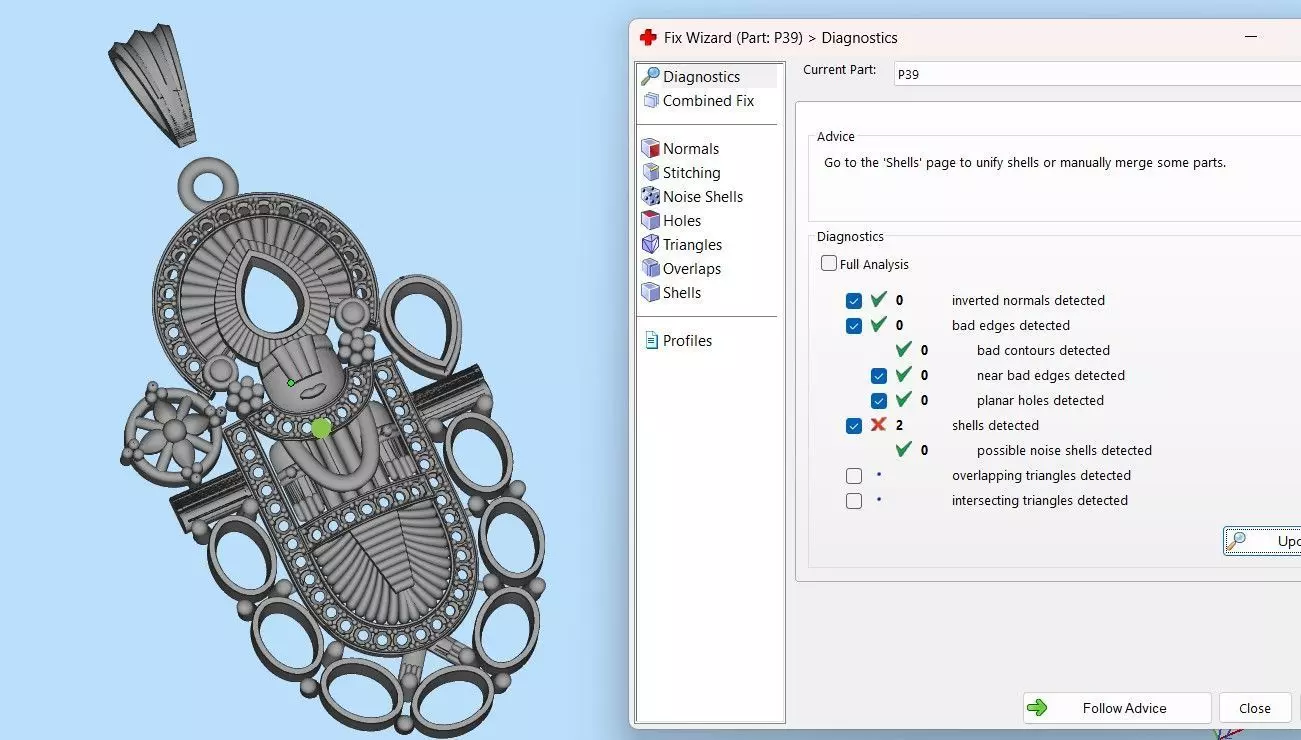This screenshot has width=1301, height=740.
Task: Click the shells detected count of 2
Action: 900,425
